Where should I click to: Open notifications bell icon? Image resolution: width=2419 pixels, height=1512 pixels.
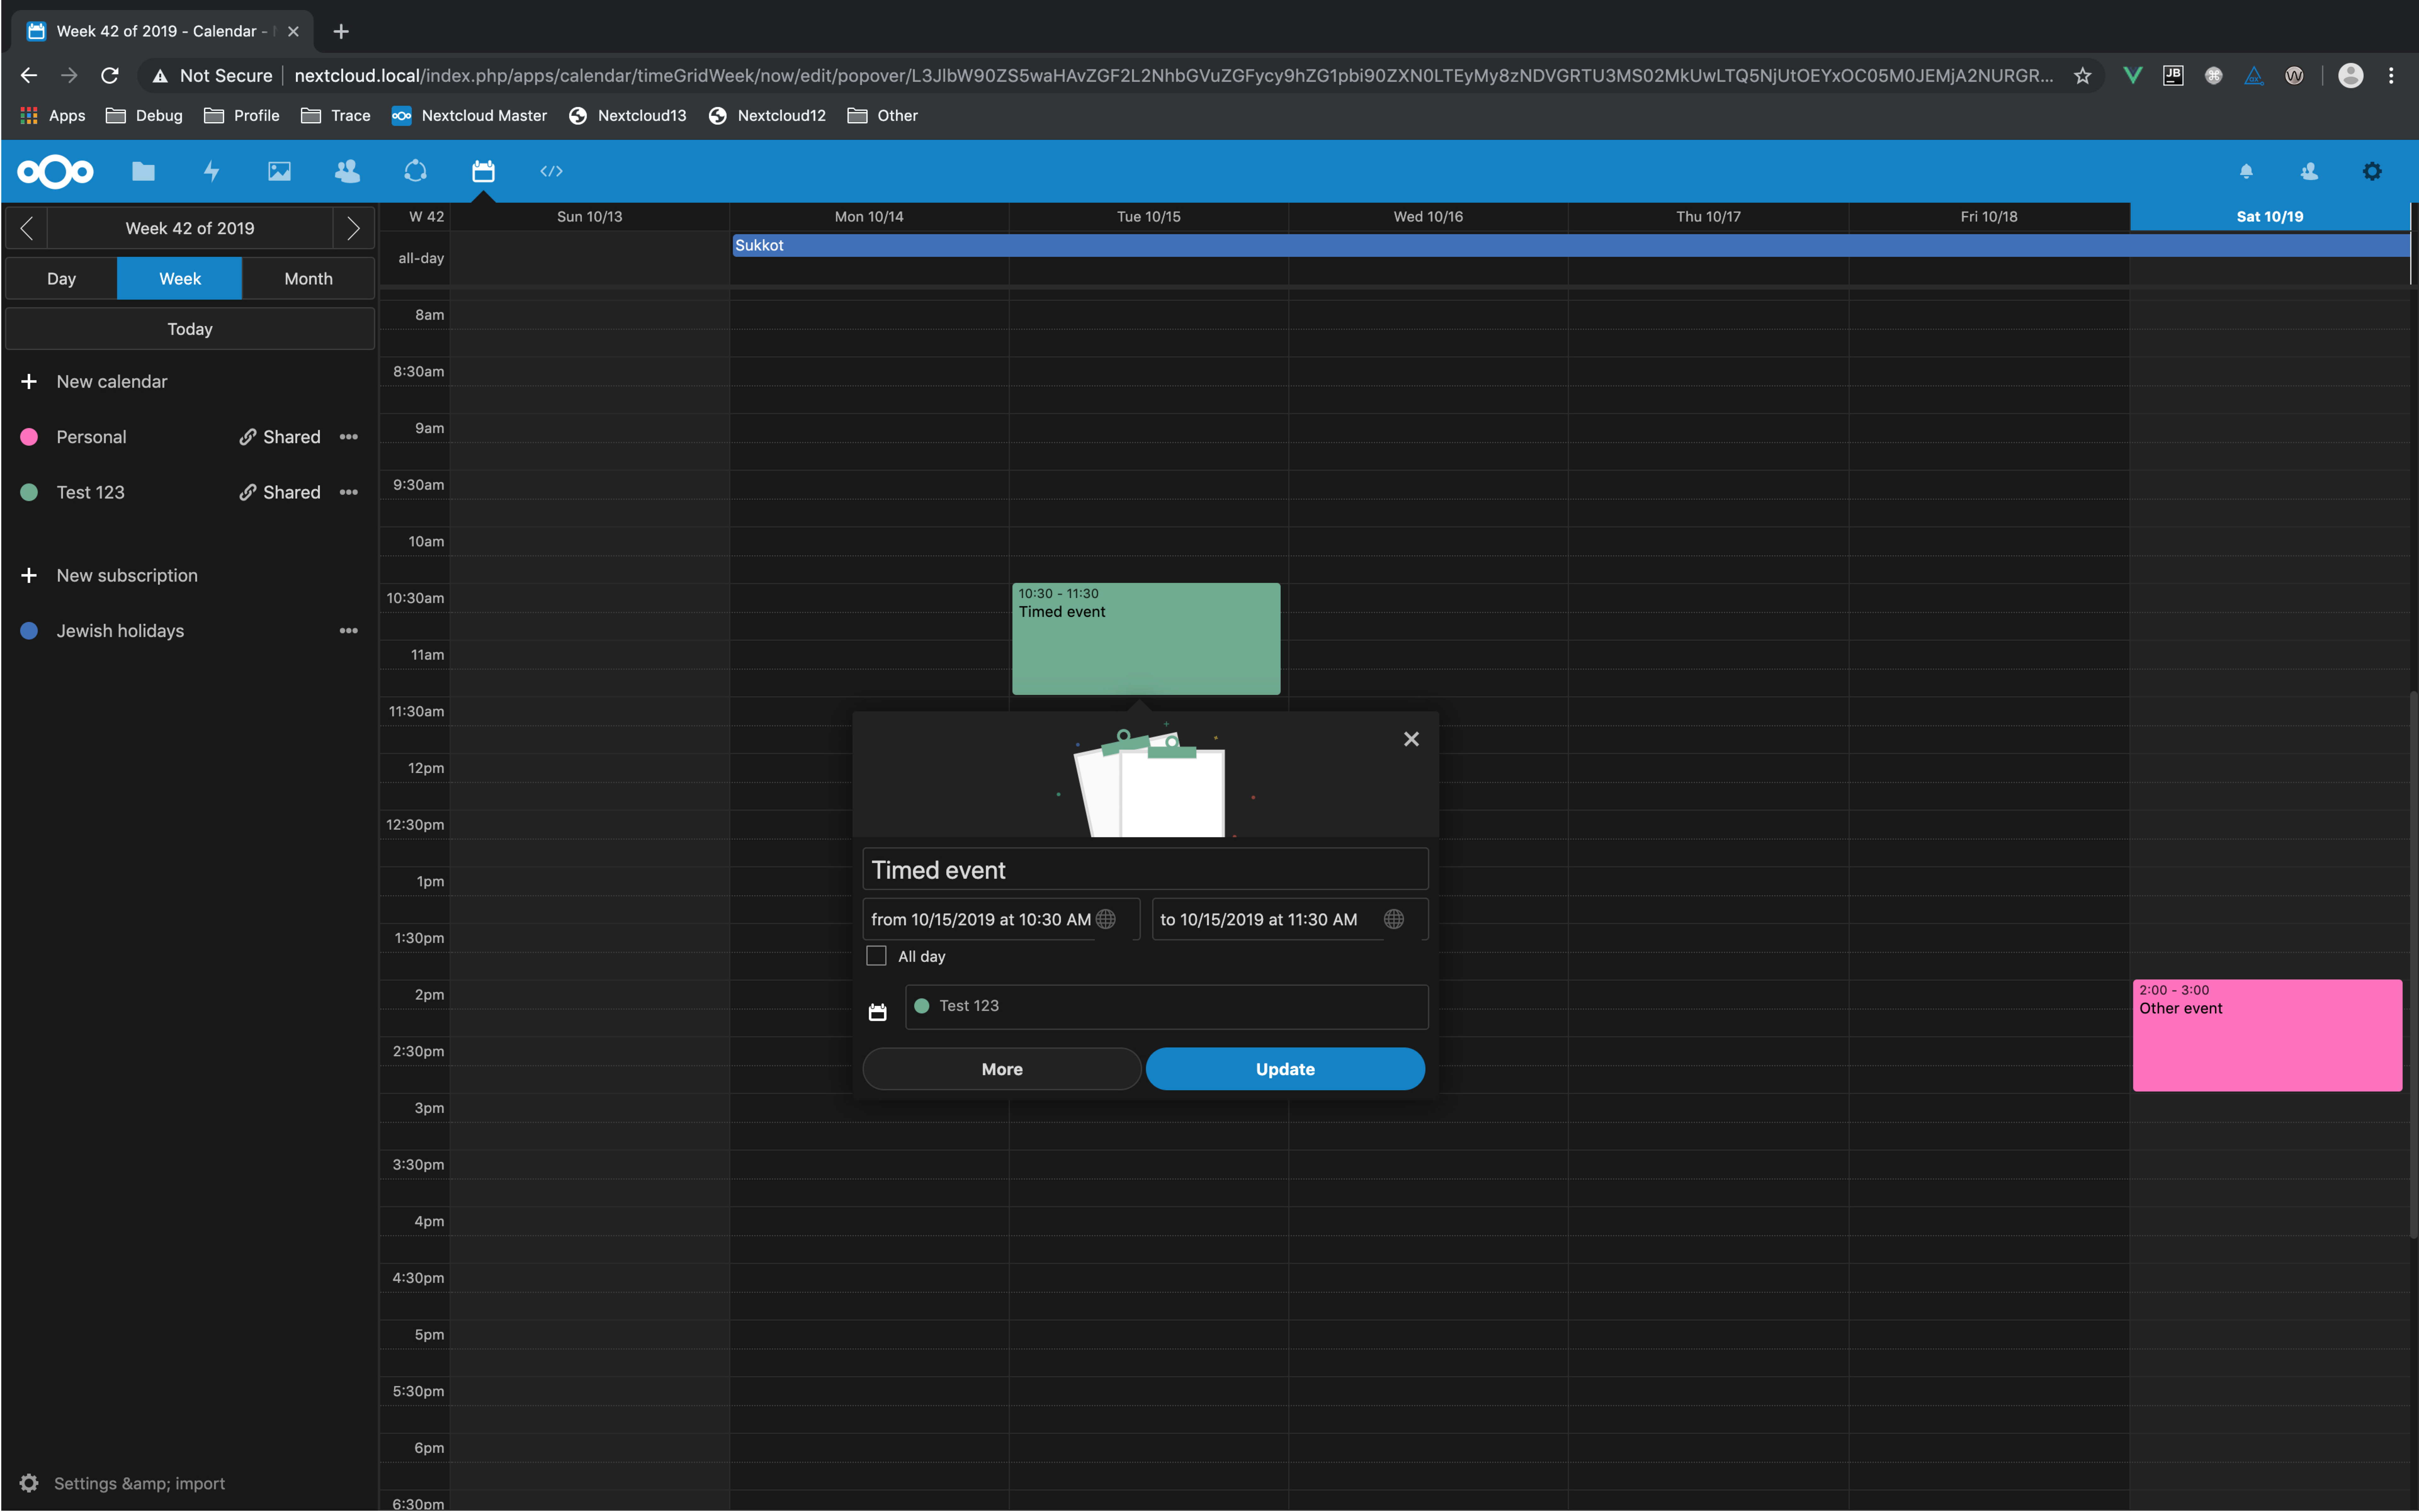[x=2246, y=171]
